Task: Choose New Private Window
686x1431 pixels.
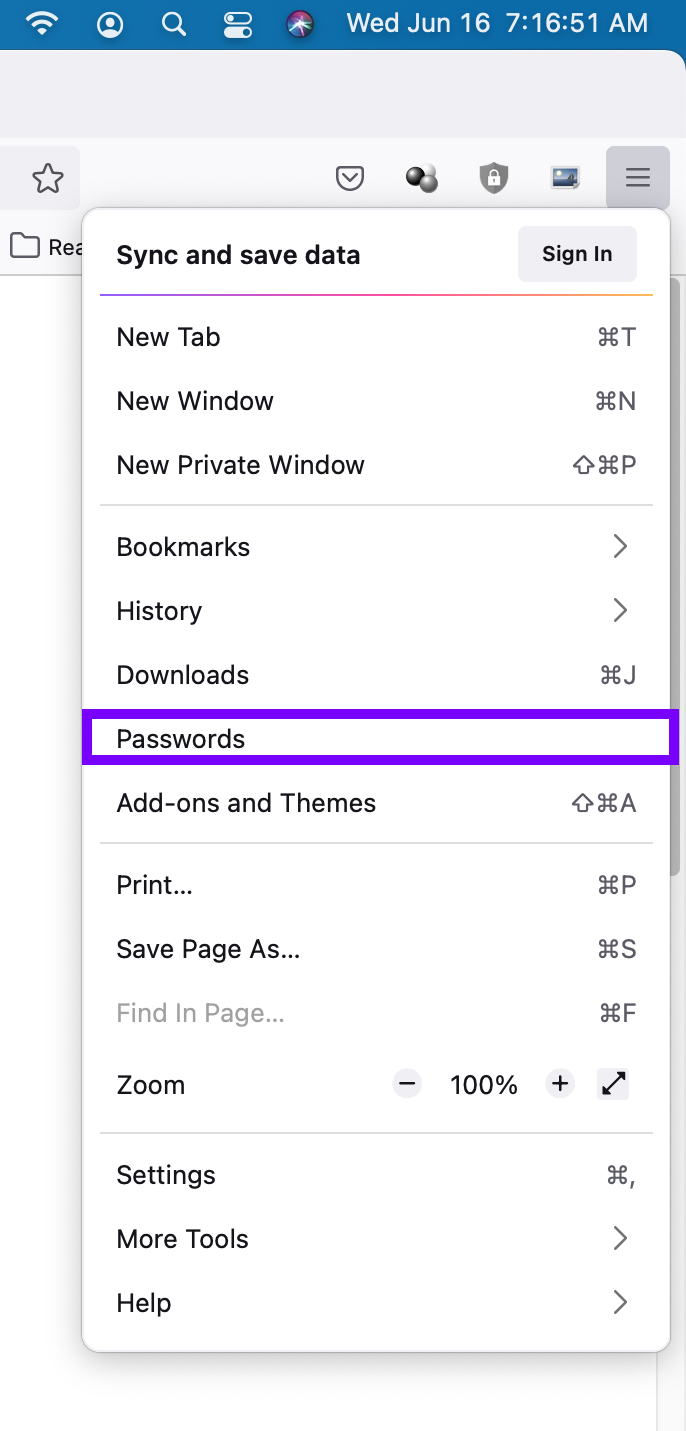Action: 376,465
